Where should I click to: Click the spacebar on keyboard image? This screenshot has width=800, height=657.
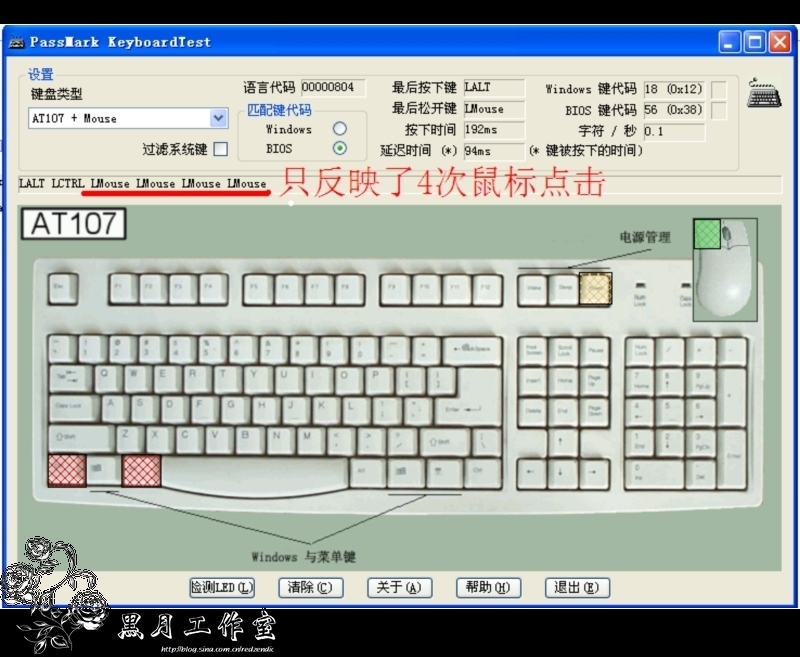(255, 474)
